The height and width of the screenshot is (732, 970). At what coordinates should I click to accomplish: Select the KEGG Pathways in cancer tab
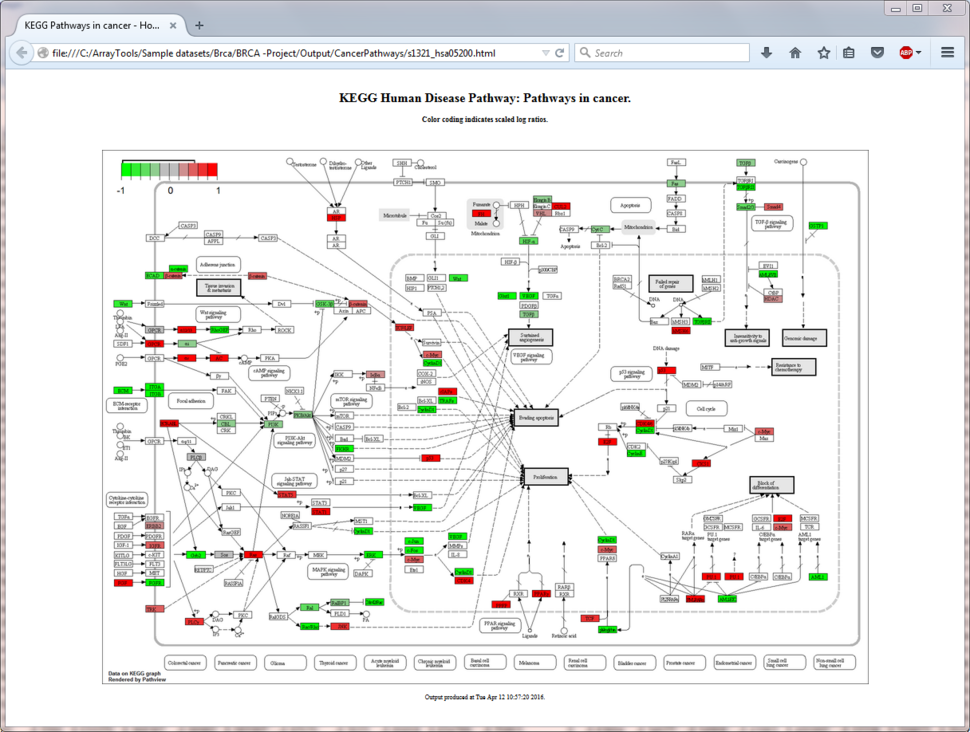coord(99,25)
